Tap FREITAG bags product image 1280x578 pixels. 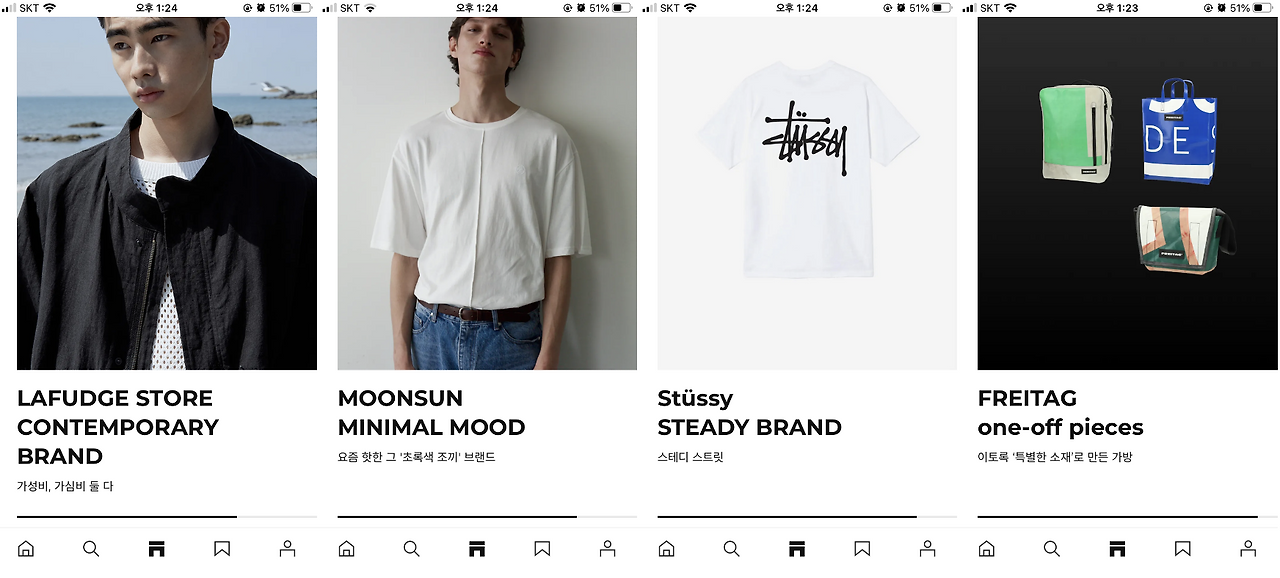(1127, 193)
